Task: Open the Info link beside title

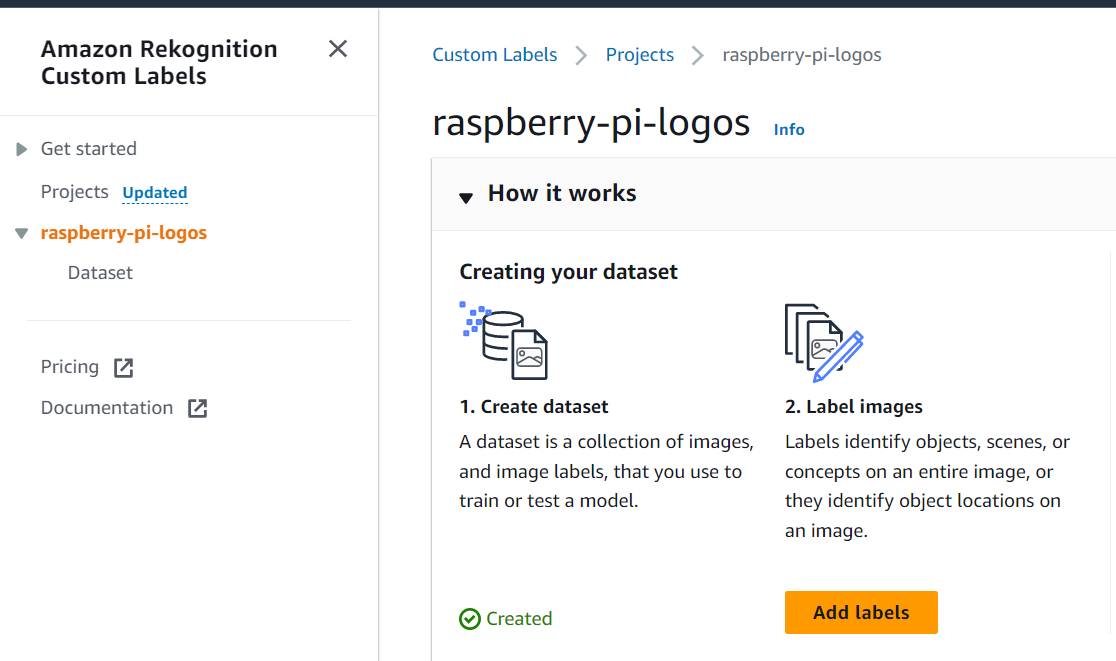Action: 789,129
